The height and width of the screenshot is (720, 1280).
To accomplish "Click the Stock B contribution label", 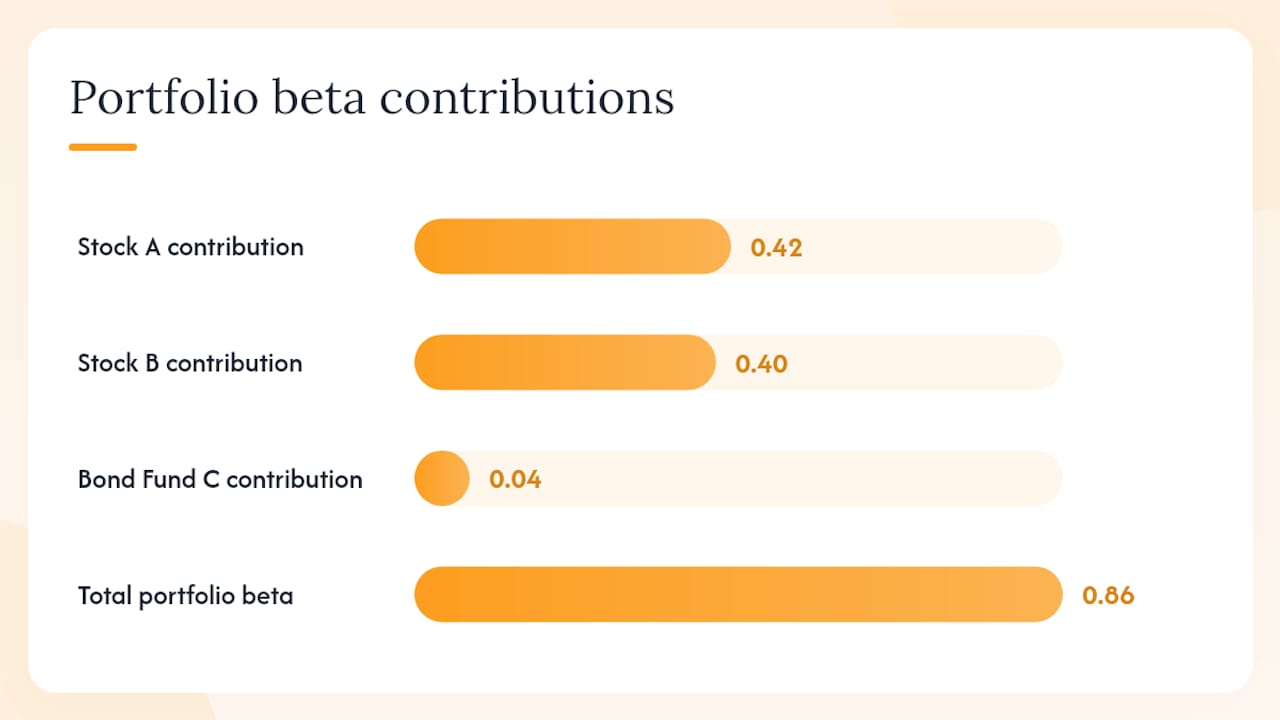I will (190, 363).
